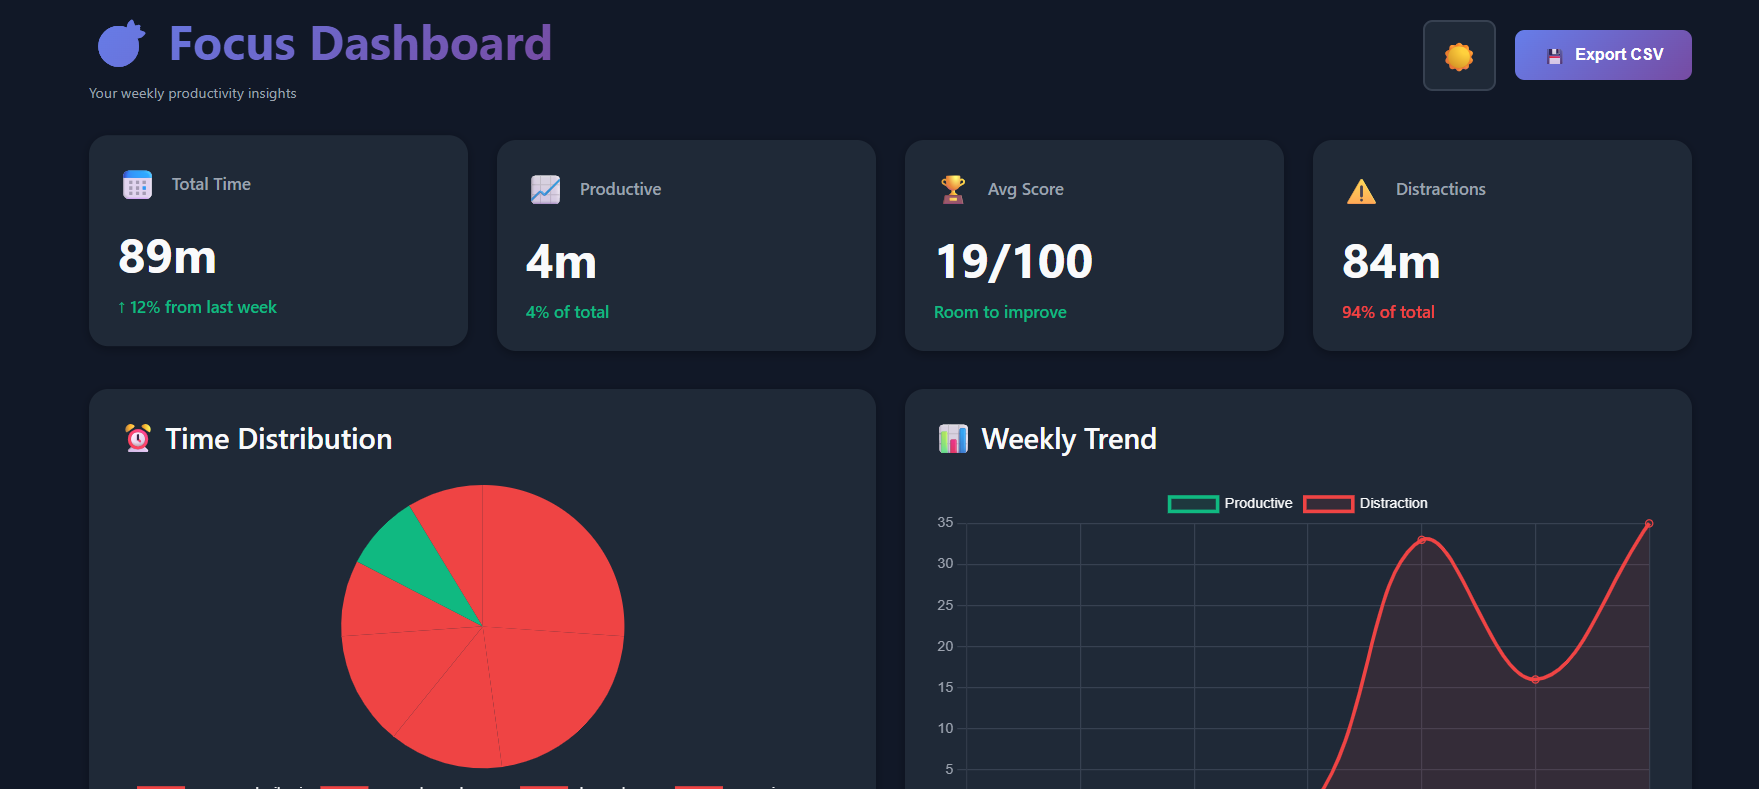Click the '4% of total' text
1759x789 pixels.
coord(567,312)
